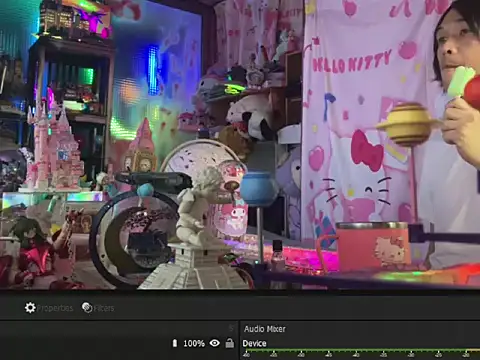Select the Device audio source label

(x=254, y=343)
